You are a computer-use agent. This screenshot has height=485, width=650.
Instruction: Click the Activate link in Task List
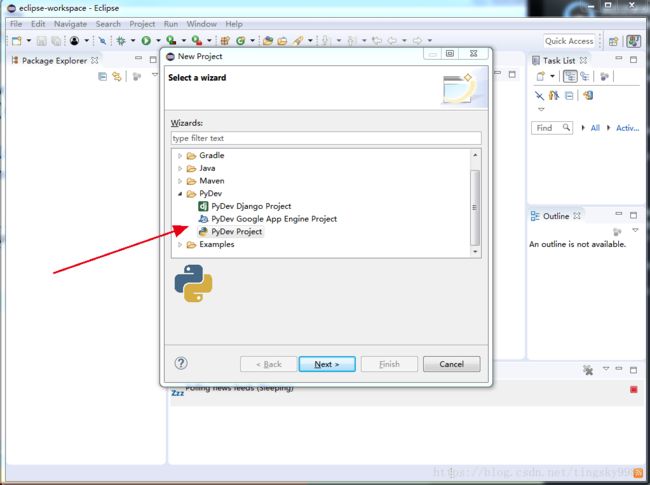point(627,128)
